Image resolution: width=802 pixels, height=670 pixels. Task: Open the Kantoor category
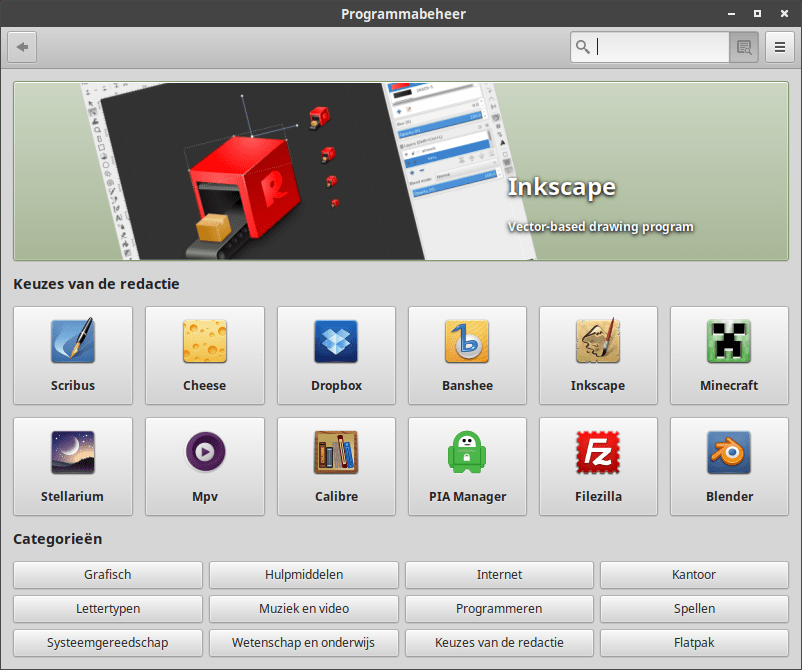694,575
